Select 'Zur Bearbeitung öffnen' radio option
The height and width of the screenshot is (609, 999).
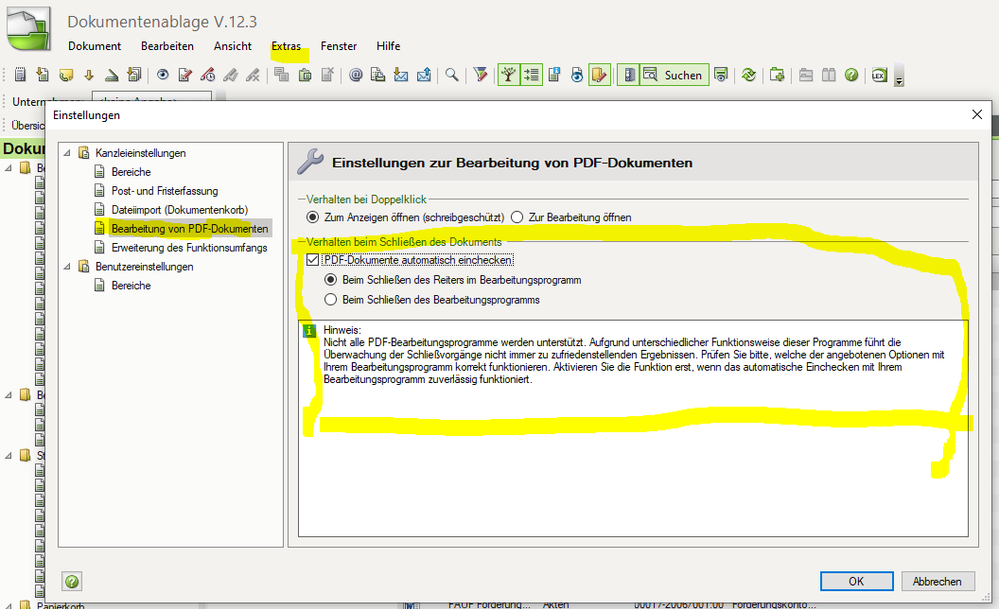coord(517,217)
